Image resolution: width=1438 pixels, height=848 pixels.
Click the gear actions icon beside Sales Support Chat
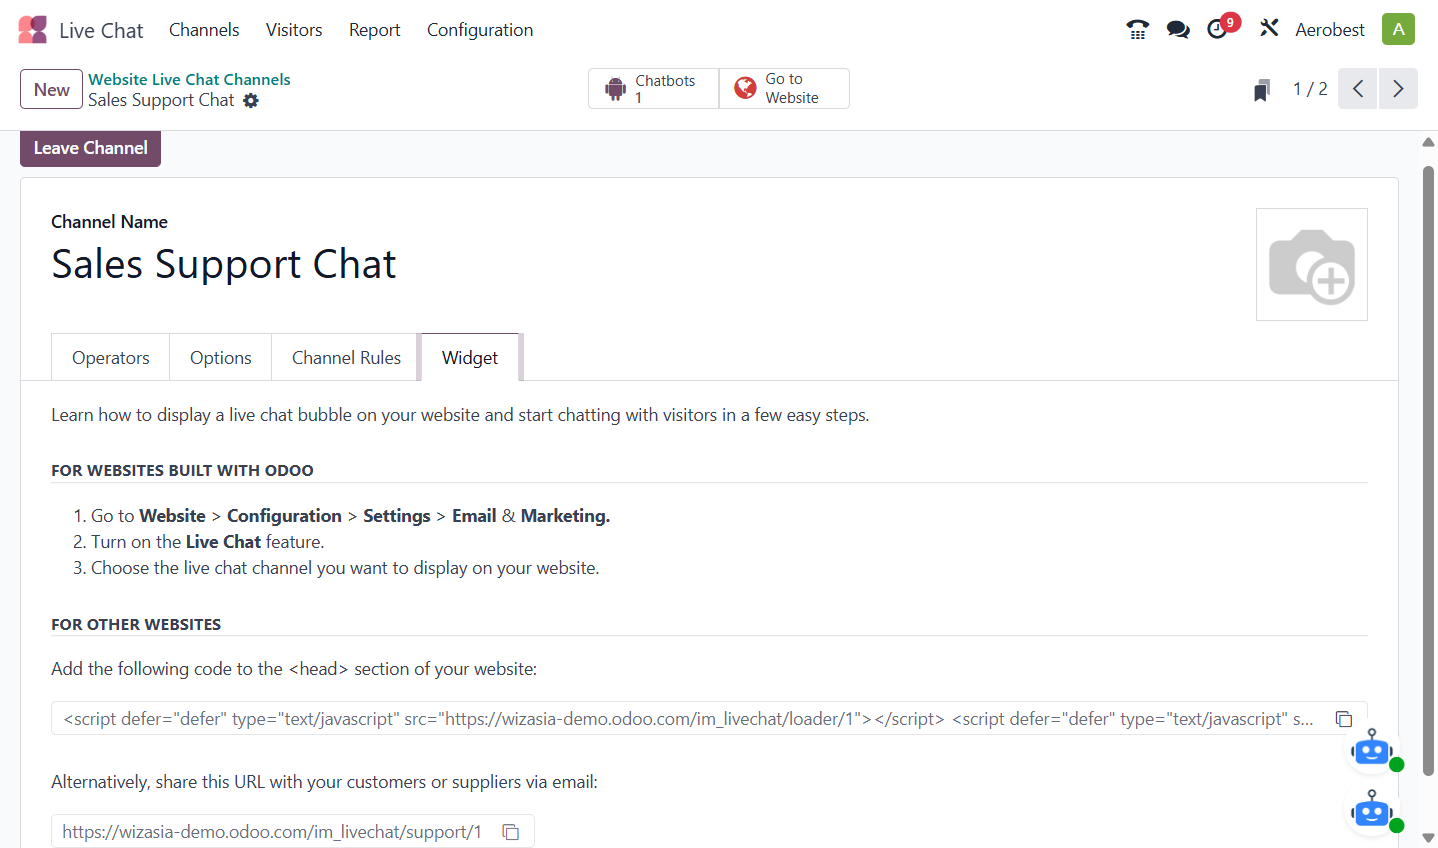(x=251, y=100)
